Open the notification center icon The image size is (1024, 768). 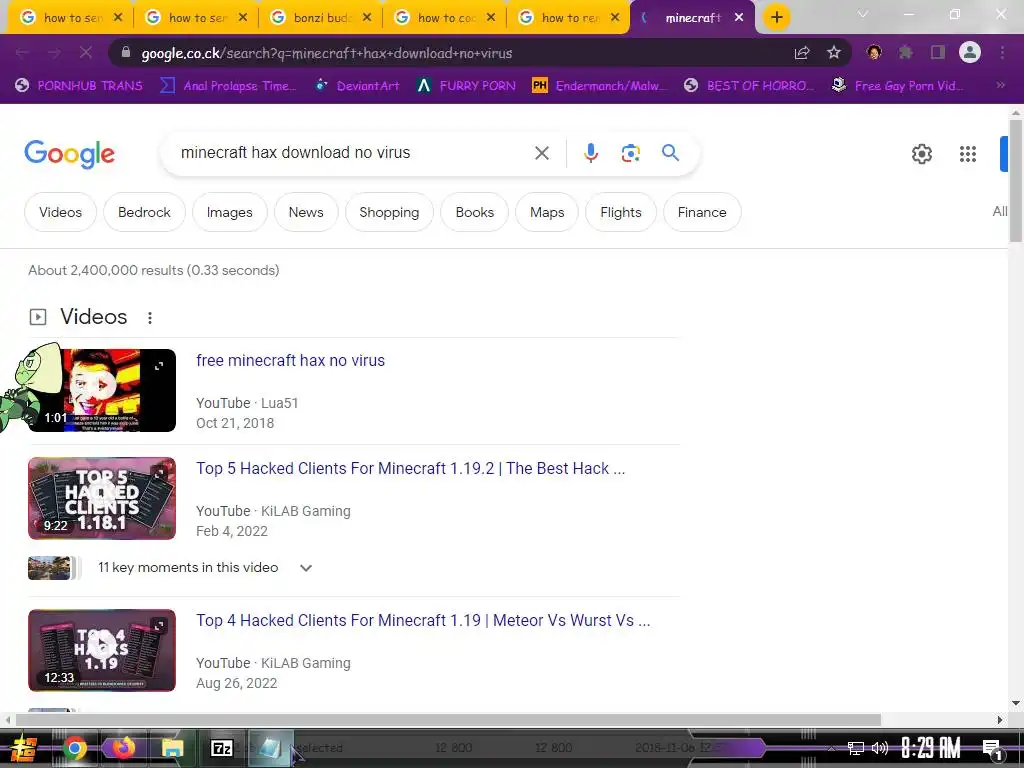[992, 748]
